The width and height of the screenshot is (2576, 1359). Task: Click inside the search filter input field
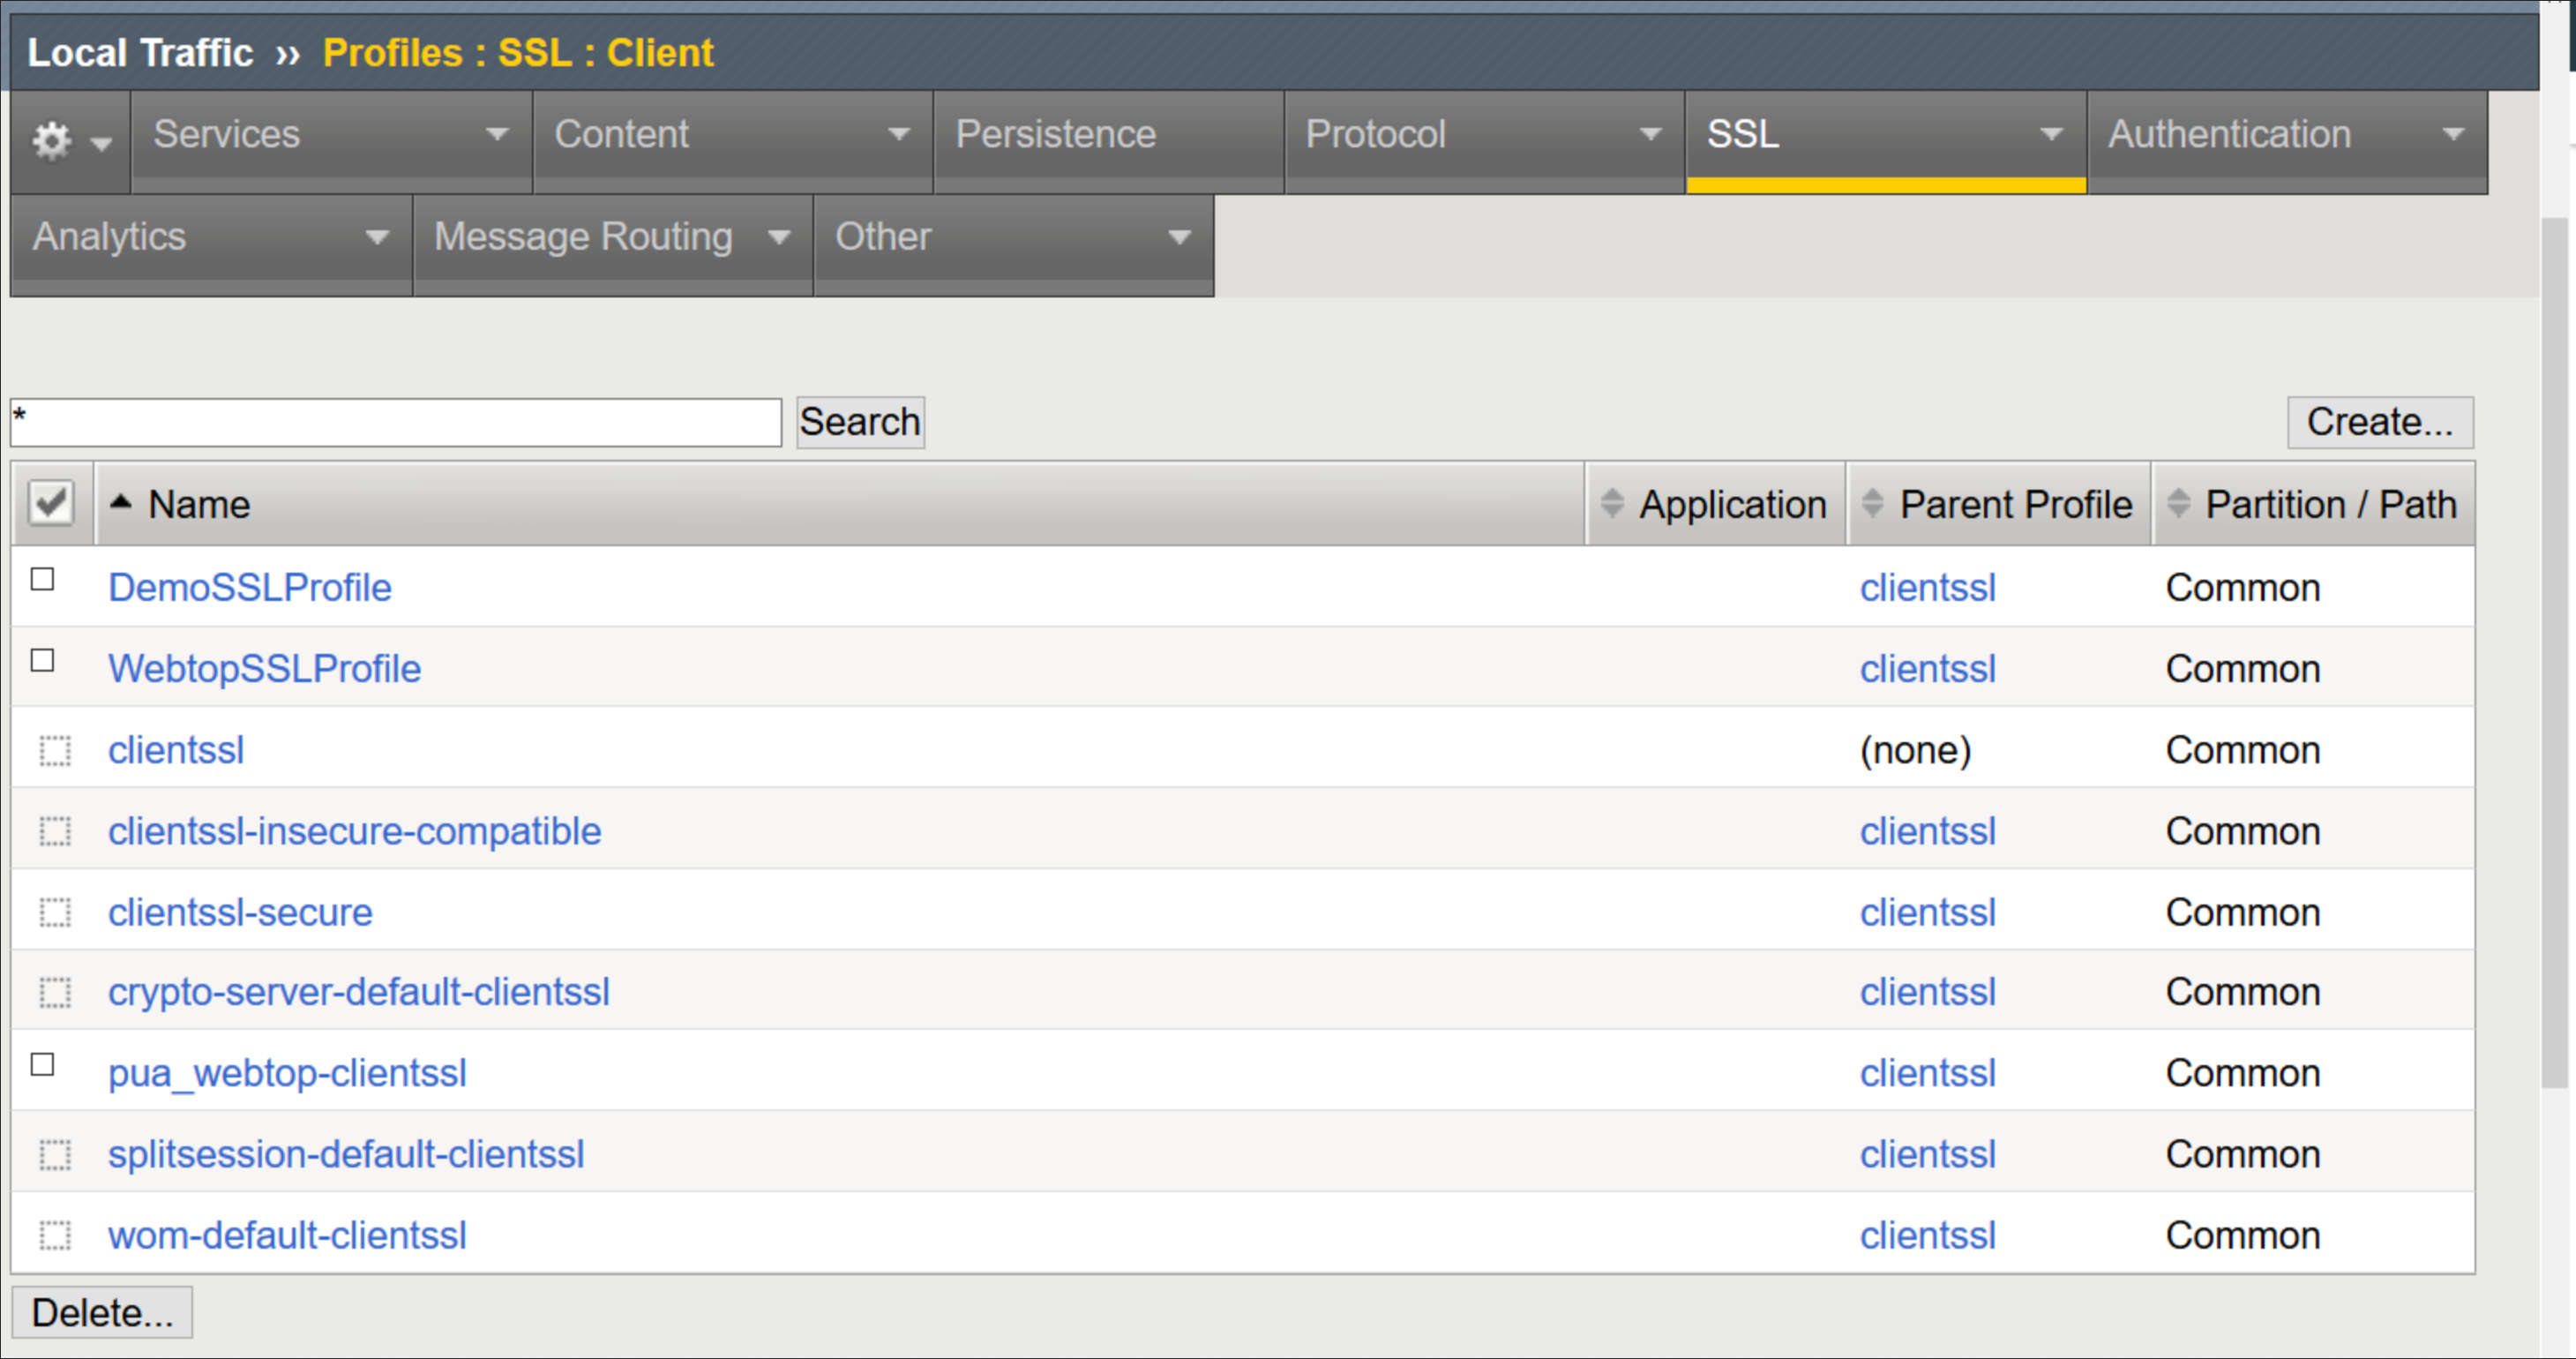pos(395,421)
